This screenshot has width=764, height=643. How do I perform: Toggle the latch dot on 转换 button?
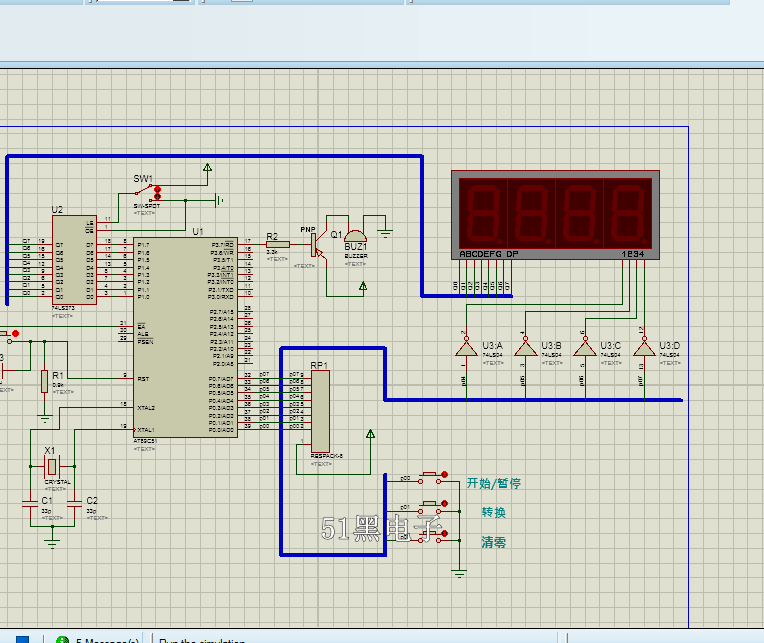(x=444, y=504)
